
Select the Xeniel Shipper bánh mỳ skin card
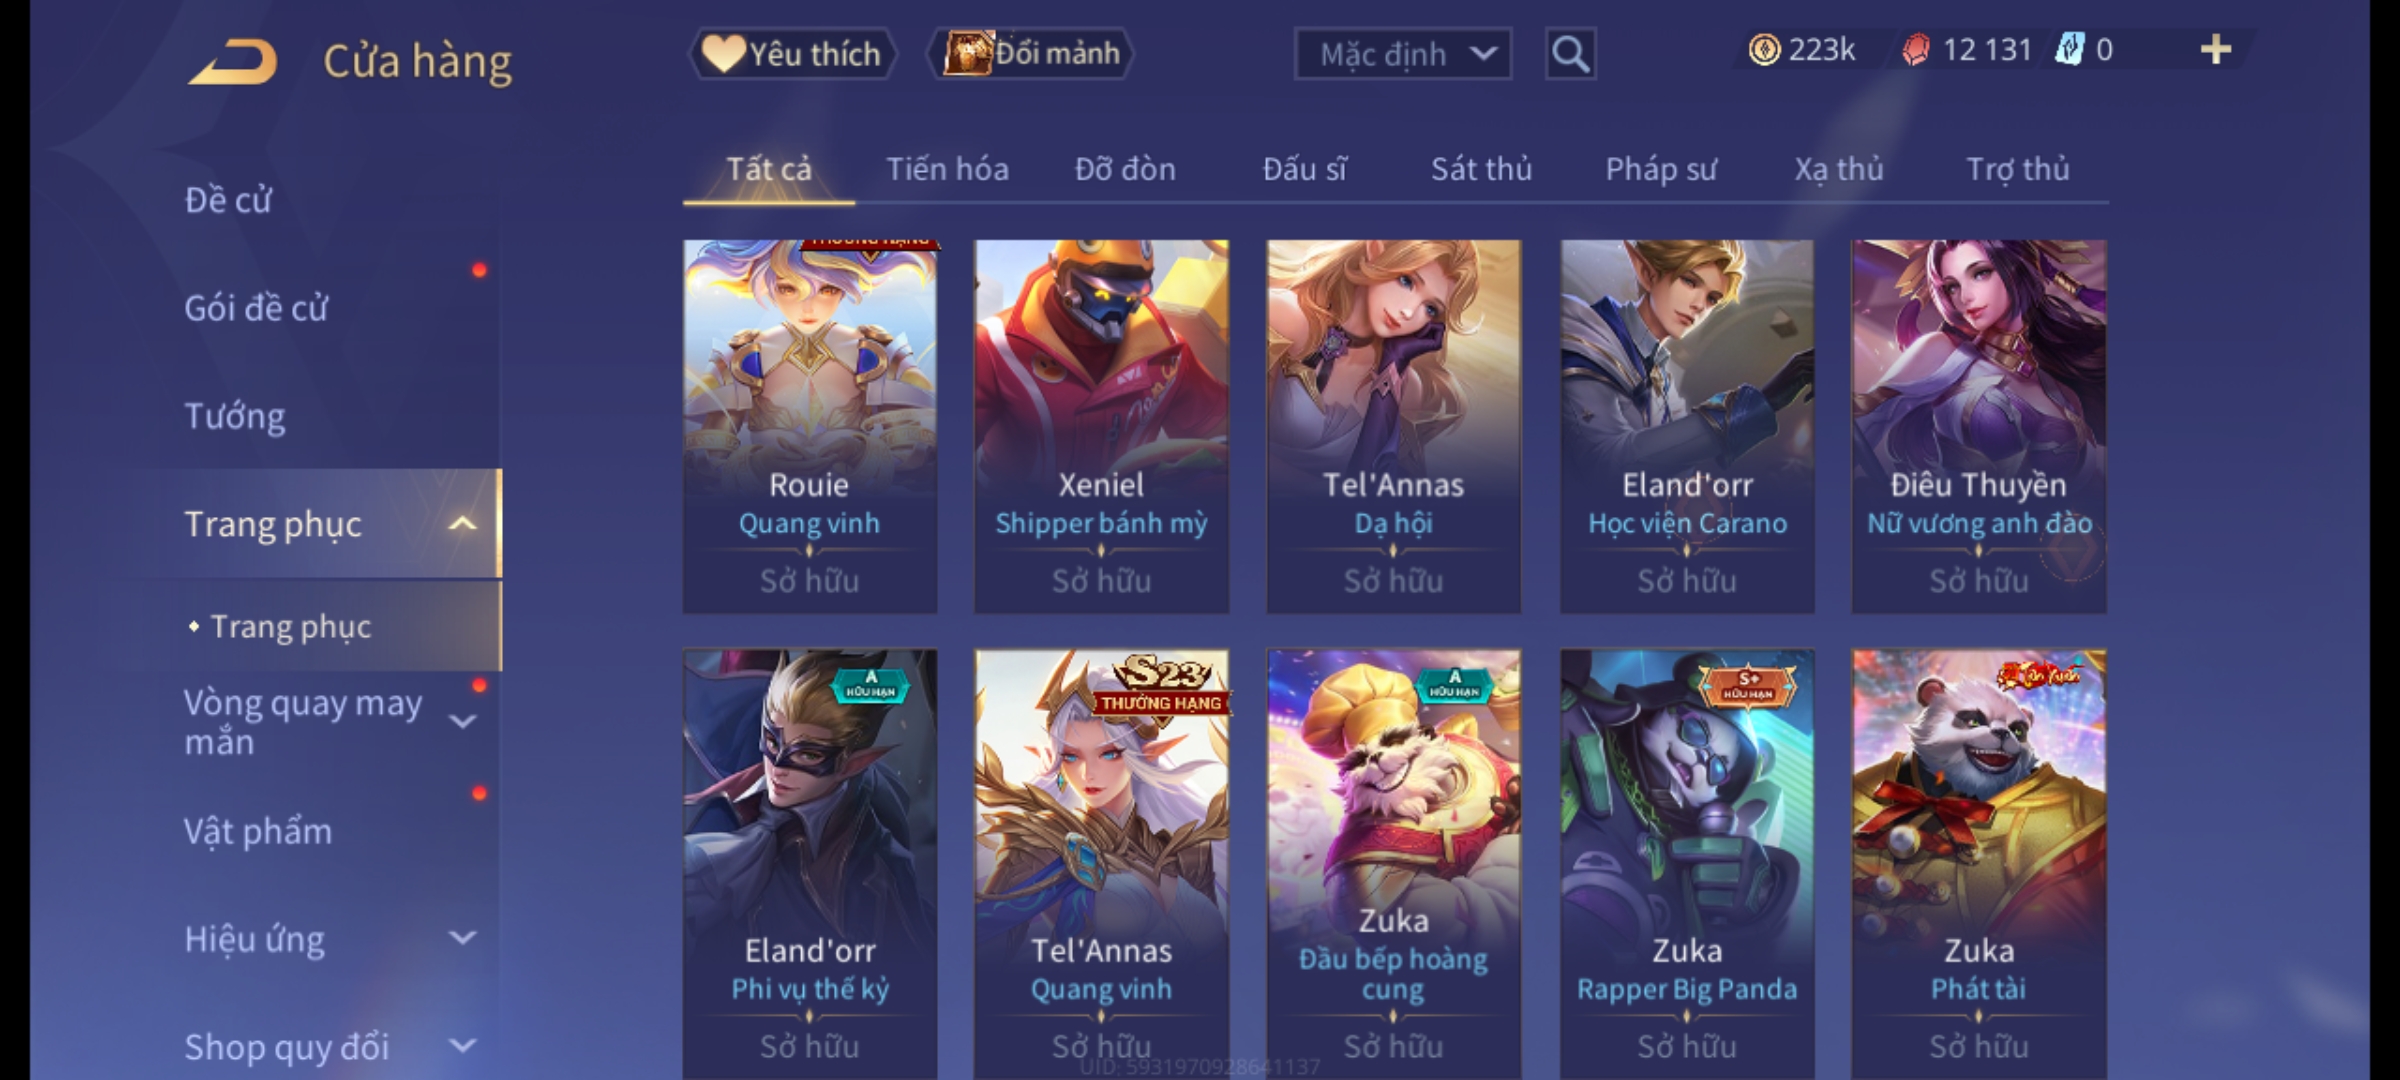[x=1102, y=426]
